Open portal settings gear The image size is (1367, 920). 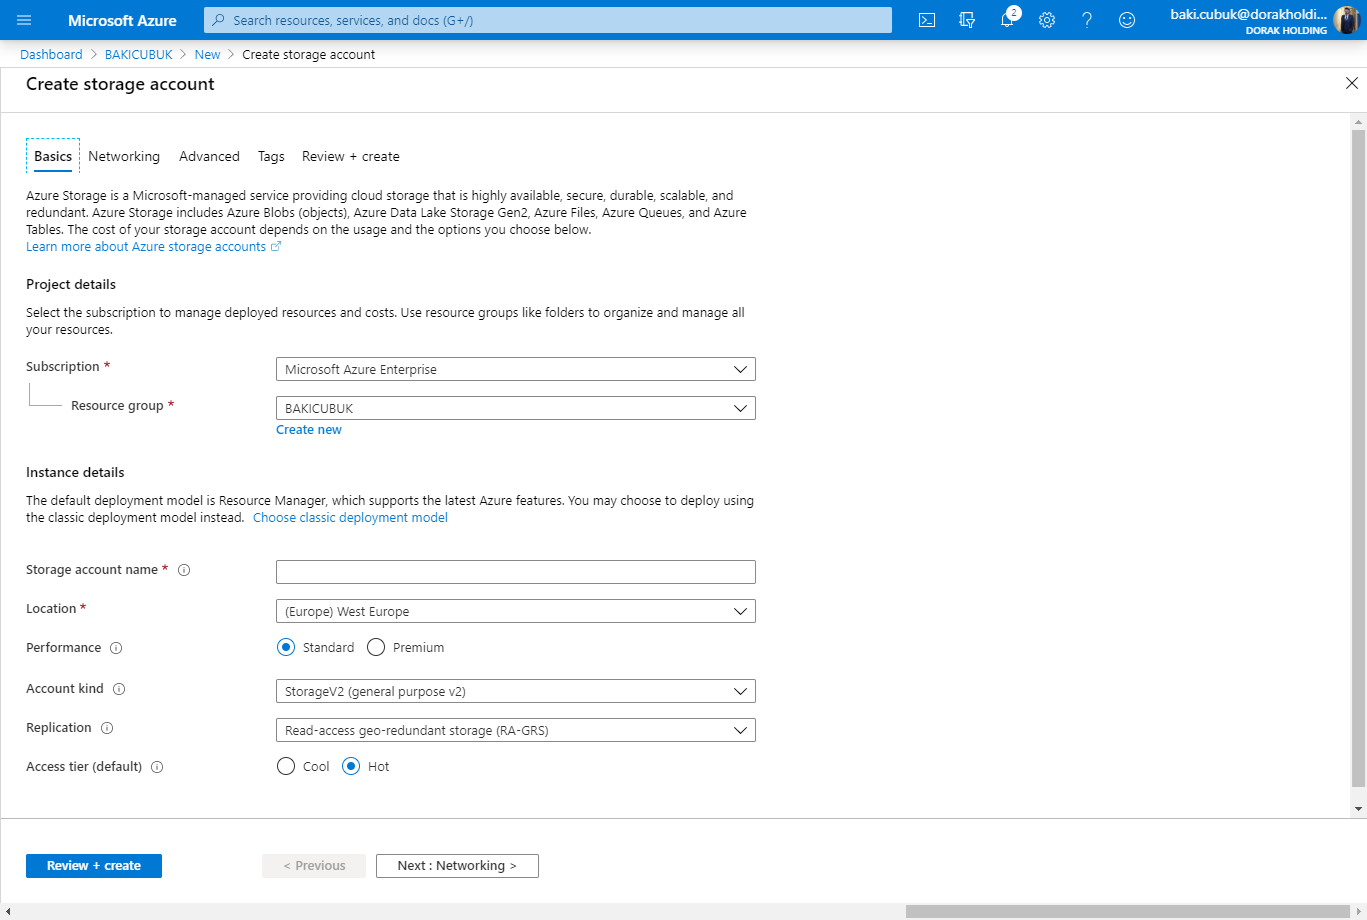pos(1047,20)
